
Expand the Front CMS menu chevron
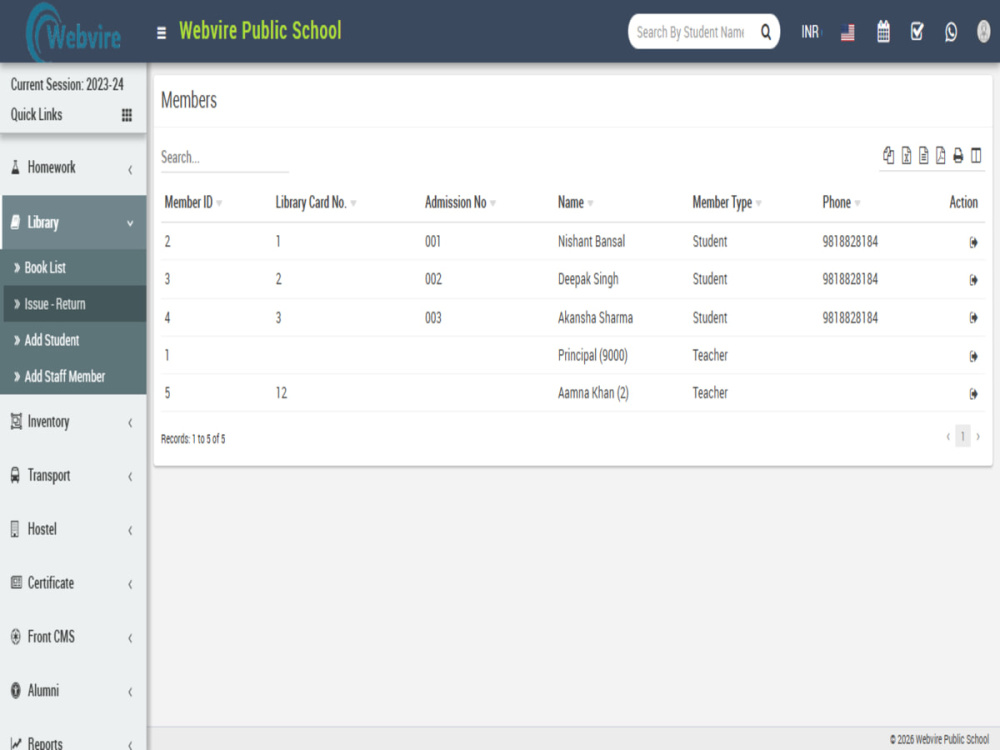point(130,638)
